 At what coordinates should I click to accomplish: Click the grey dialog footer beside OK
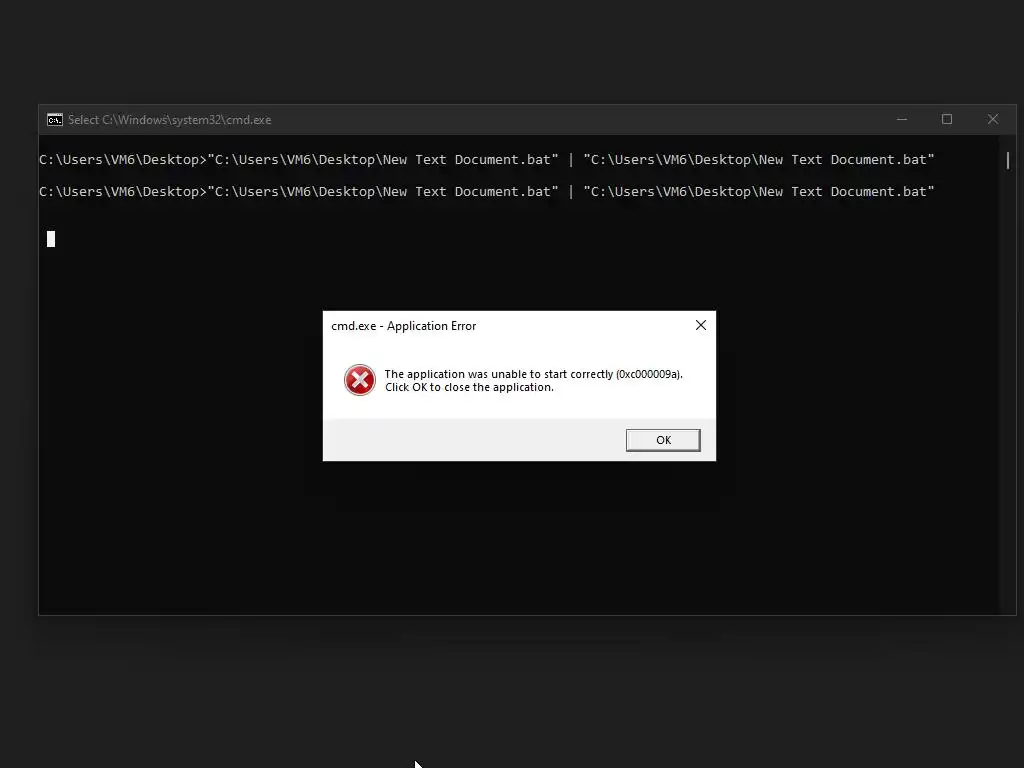coord(474,440)
